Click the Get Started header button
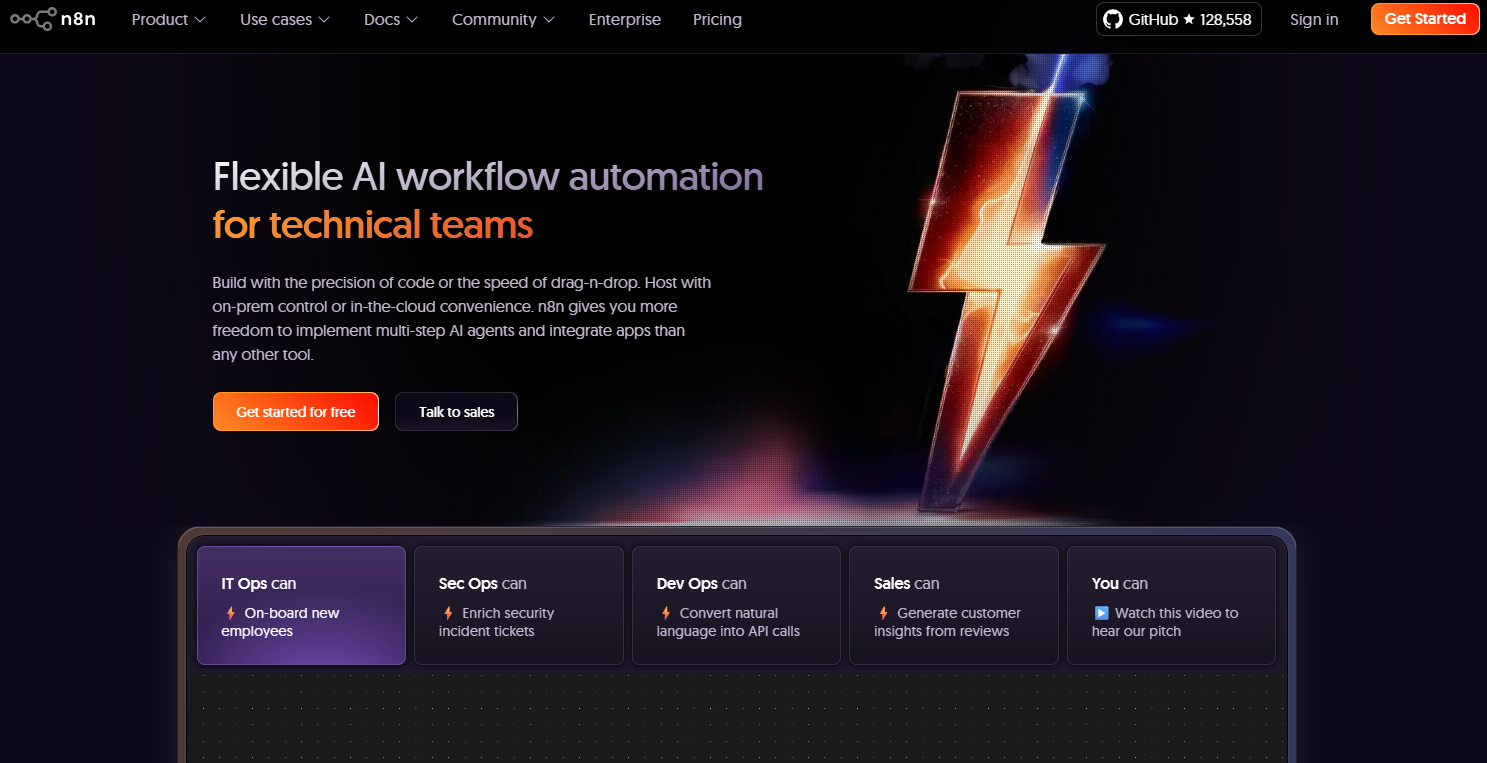This screenshot has height=763, width=1487. 1425,19
